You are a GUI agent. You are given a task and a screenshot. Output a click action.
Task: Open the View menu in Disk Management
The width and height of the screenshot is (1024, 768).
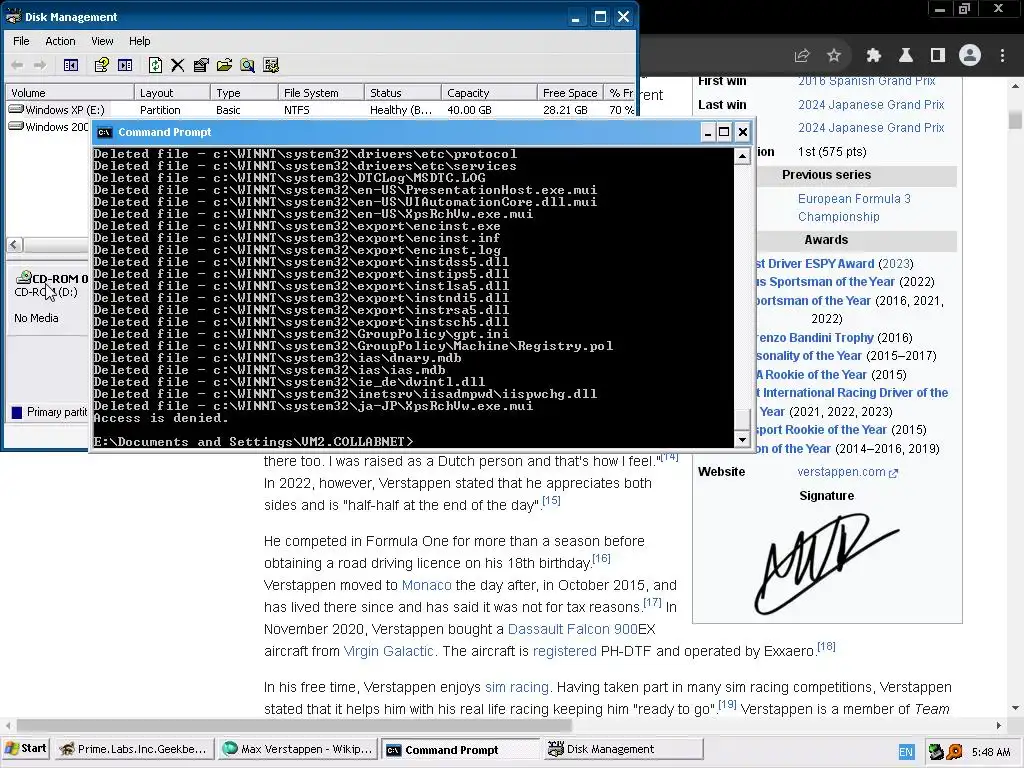tap(102, 41)
